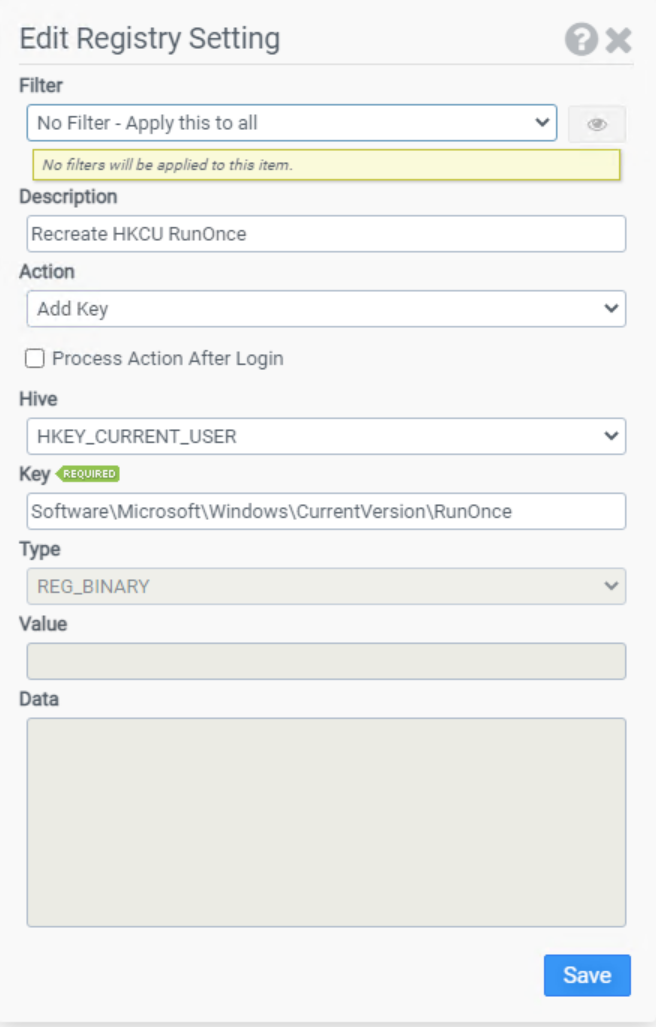Expand the Hive dropdown HKEY_CURRENT_USER
This screenshot has width=656, height=1027.
326,436
